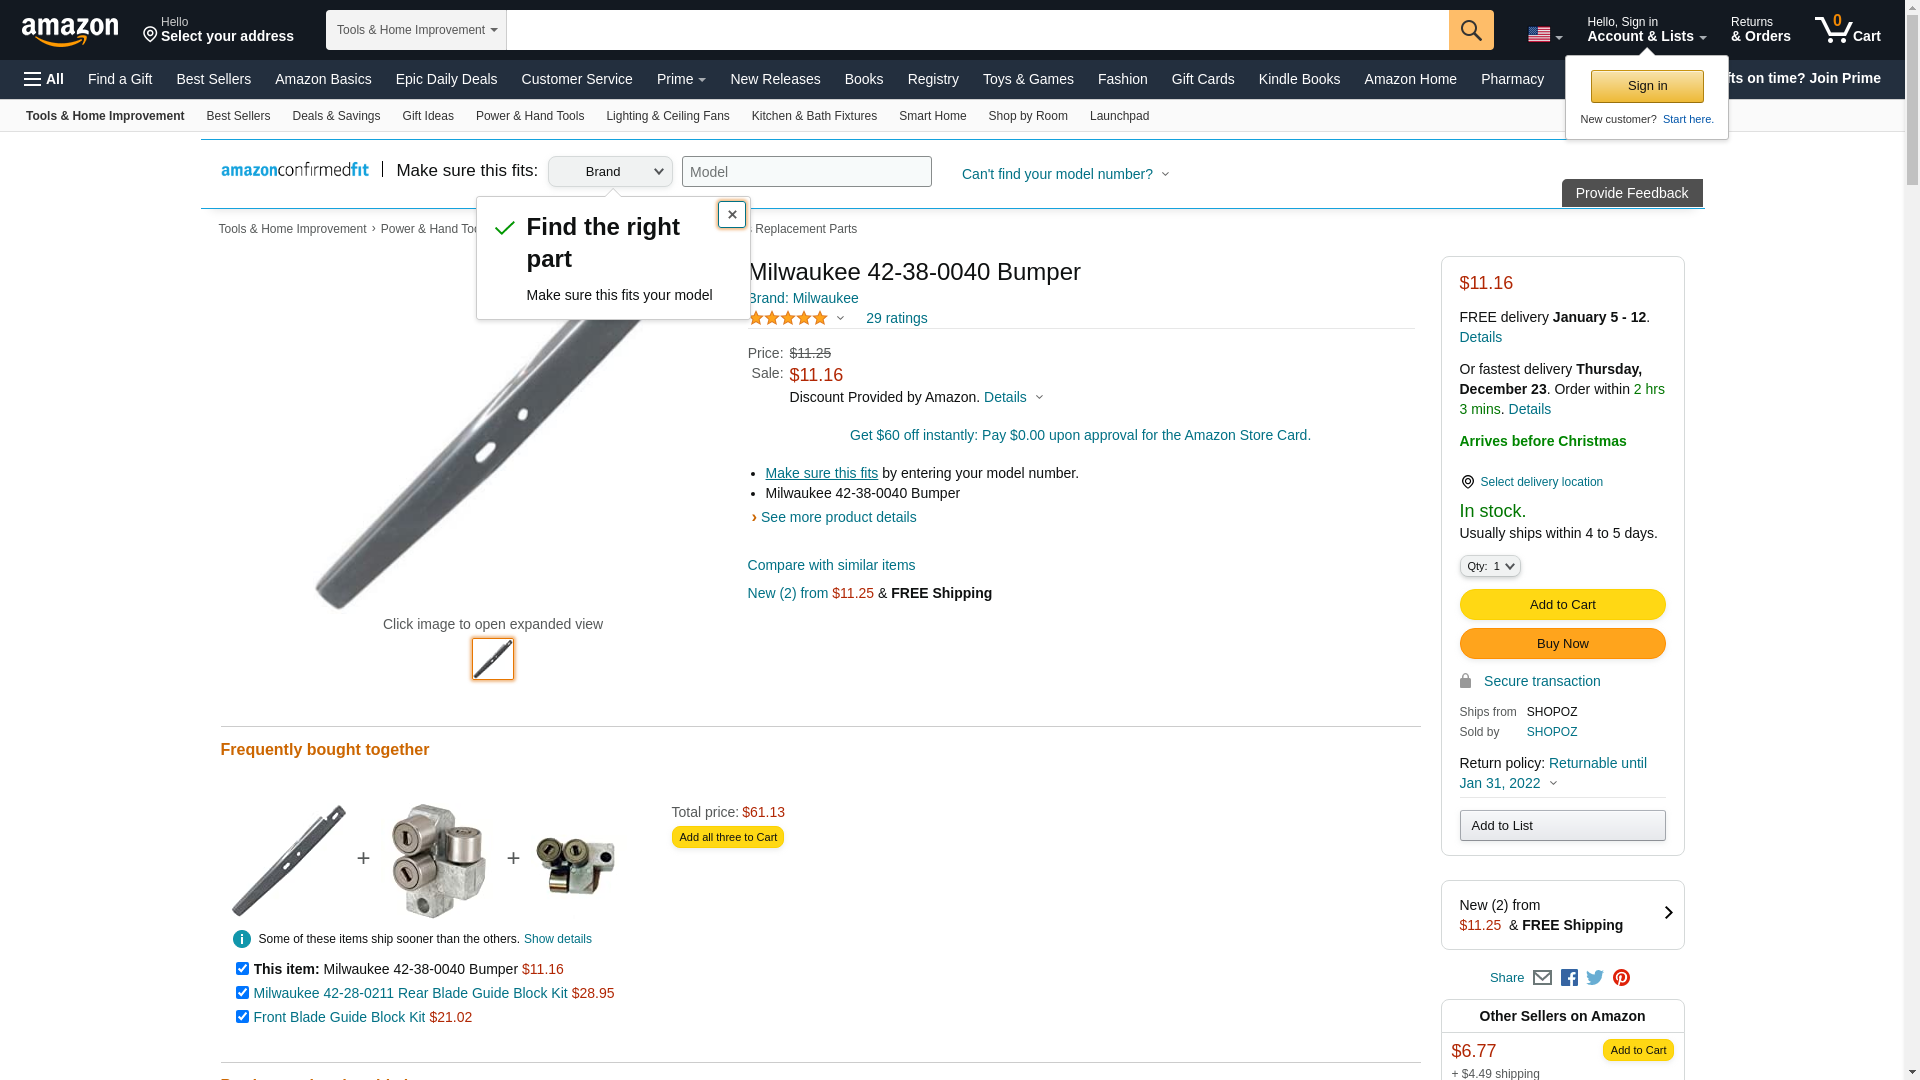Screen dimensions: 1920x1080
Task: Open the shopping cart
Action: pos(1848,30)
